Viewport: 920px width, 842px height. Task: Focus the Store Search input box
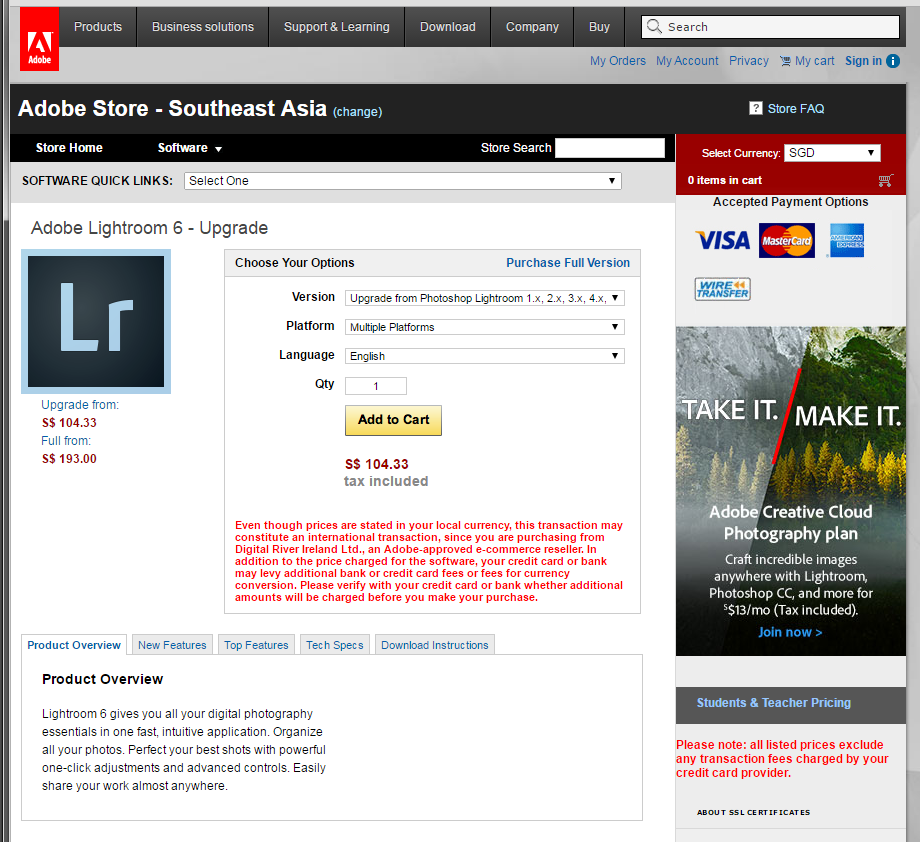[610, 148]
